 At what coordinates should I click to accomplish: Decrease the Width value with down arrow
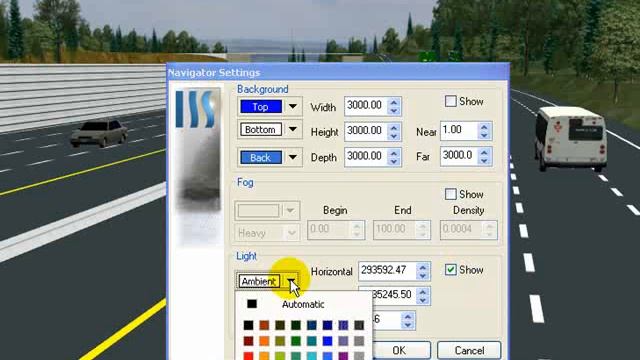coord(394,111)
